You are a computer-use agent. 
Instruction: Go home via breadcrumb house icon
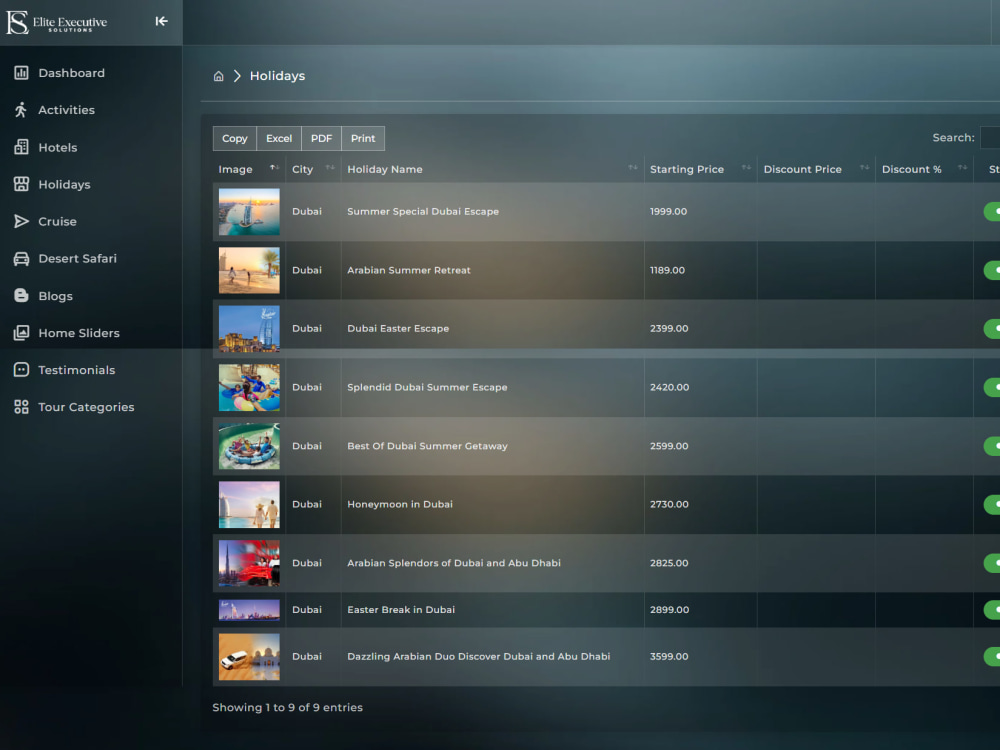[218, 76]
